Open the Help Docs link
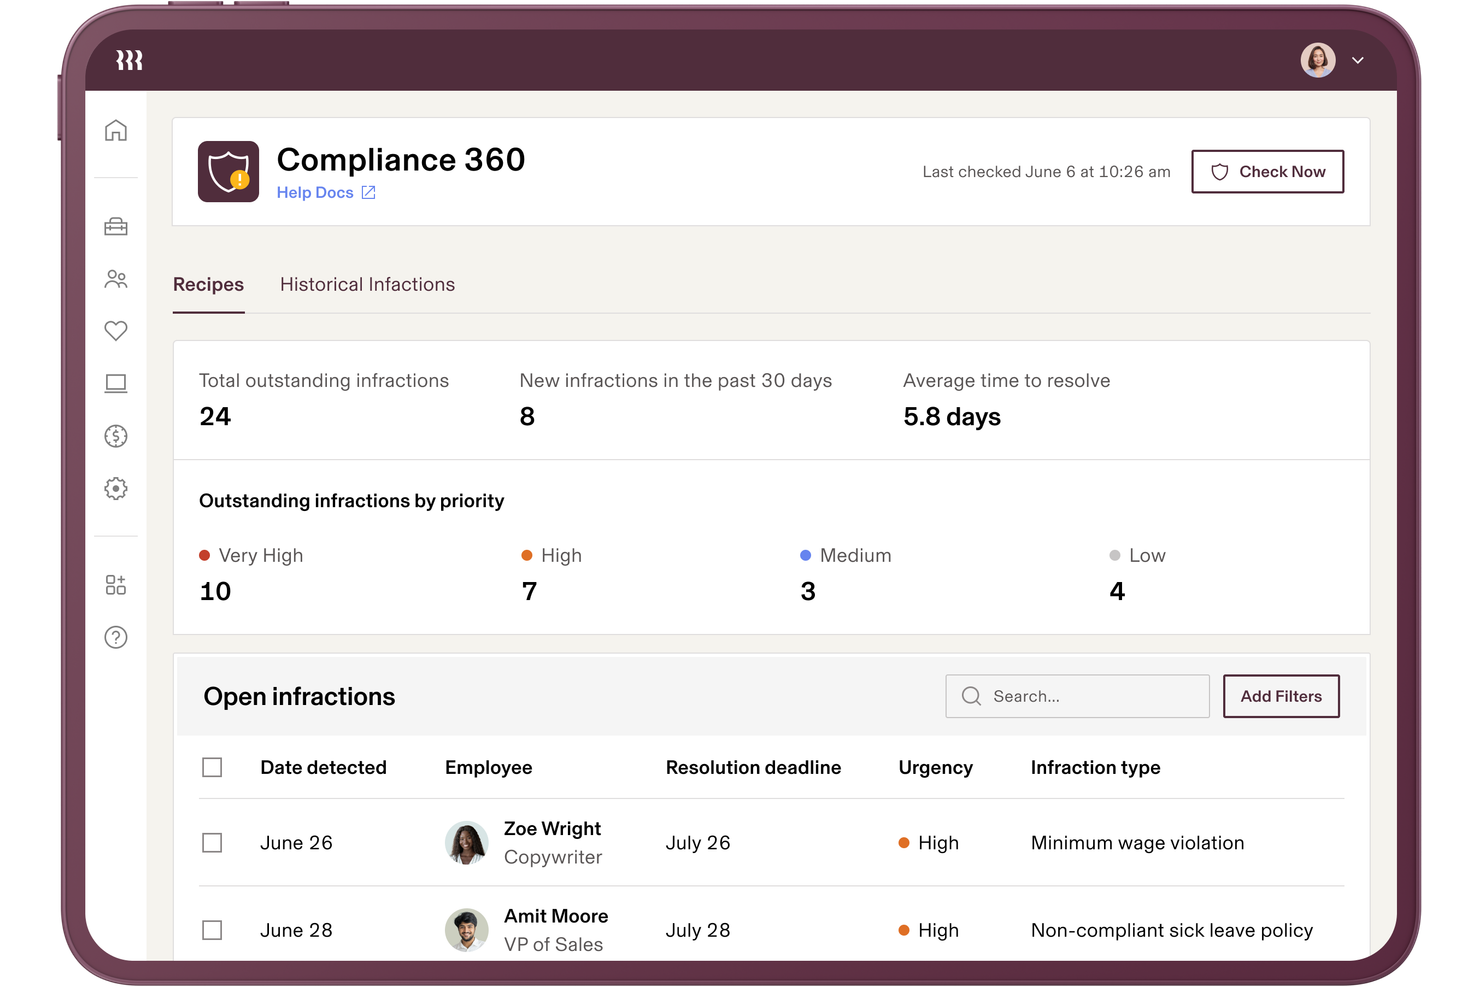This screenshot has height=987, width=1480. [x=315, y=192]
